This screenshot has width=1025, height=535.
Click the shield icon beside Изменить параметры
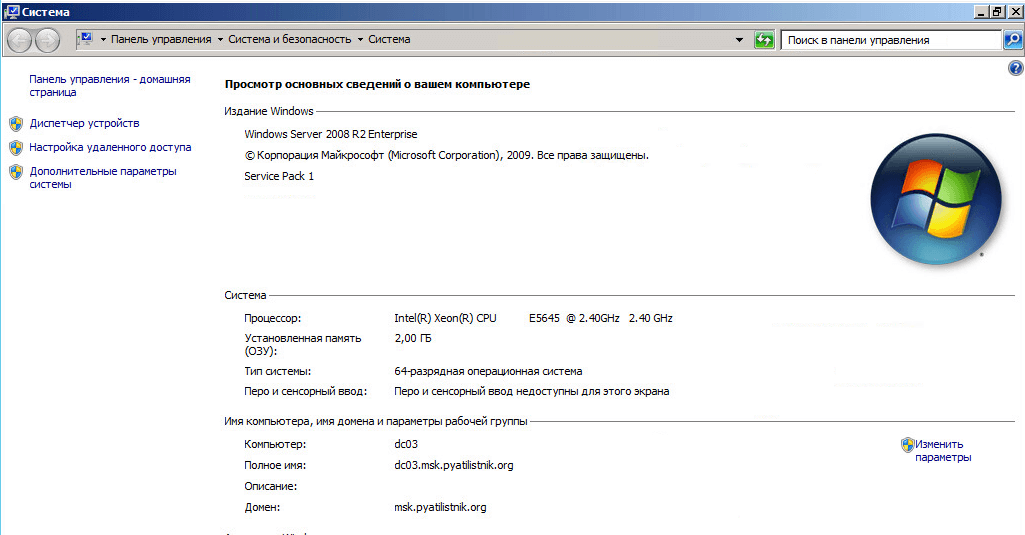907,445
